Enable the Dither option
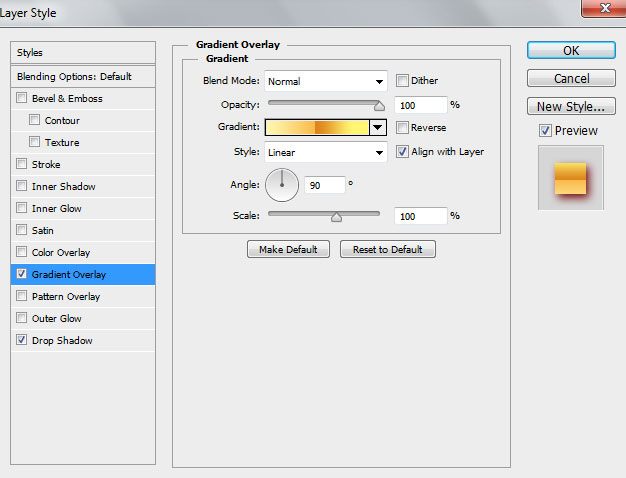Image resolution: width=626 pixels, height=478 pixels. [x=402, y=81]
